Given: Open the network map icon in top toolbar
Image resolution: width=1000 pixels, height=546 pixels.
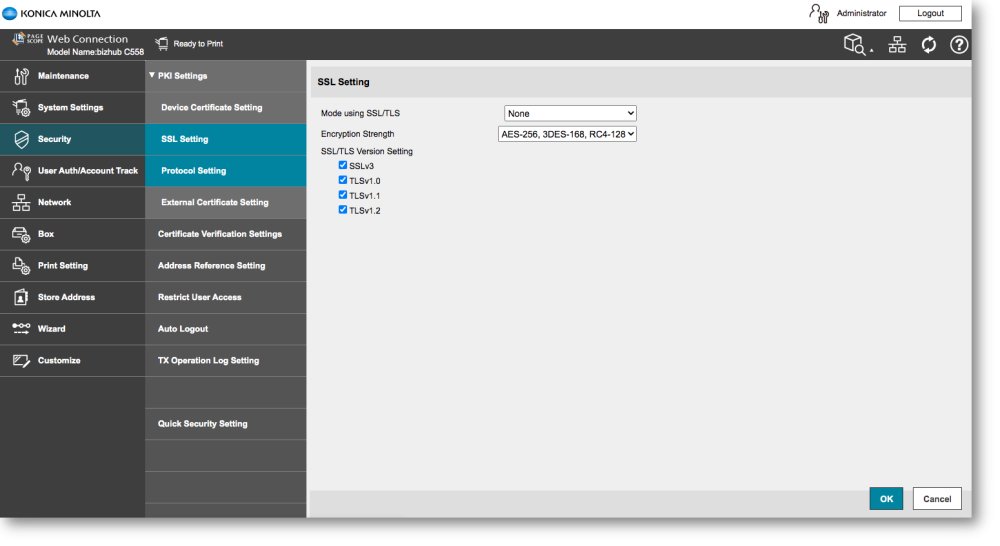Looking at the screenshot, I should [x=897, y=45].
